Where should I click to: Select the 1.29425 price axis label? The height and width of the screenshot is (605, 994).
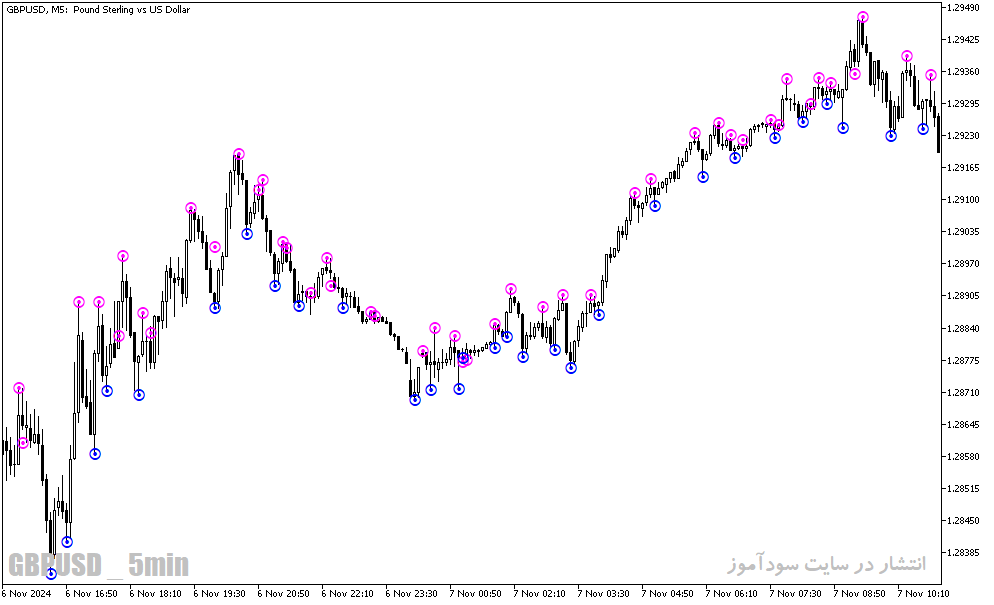[963, 39]
